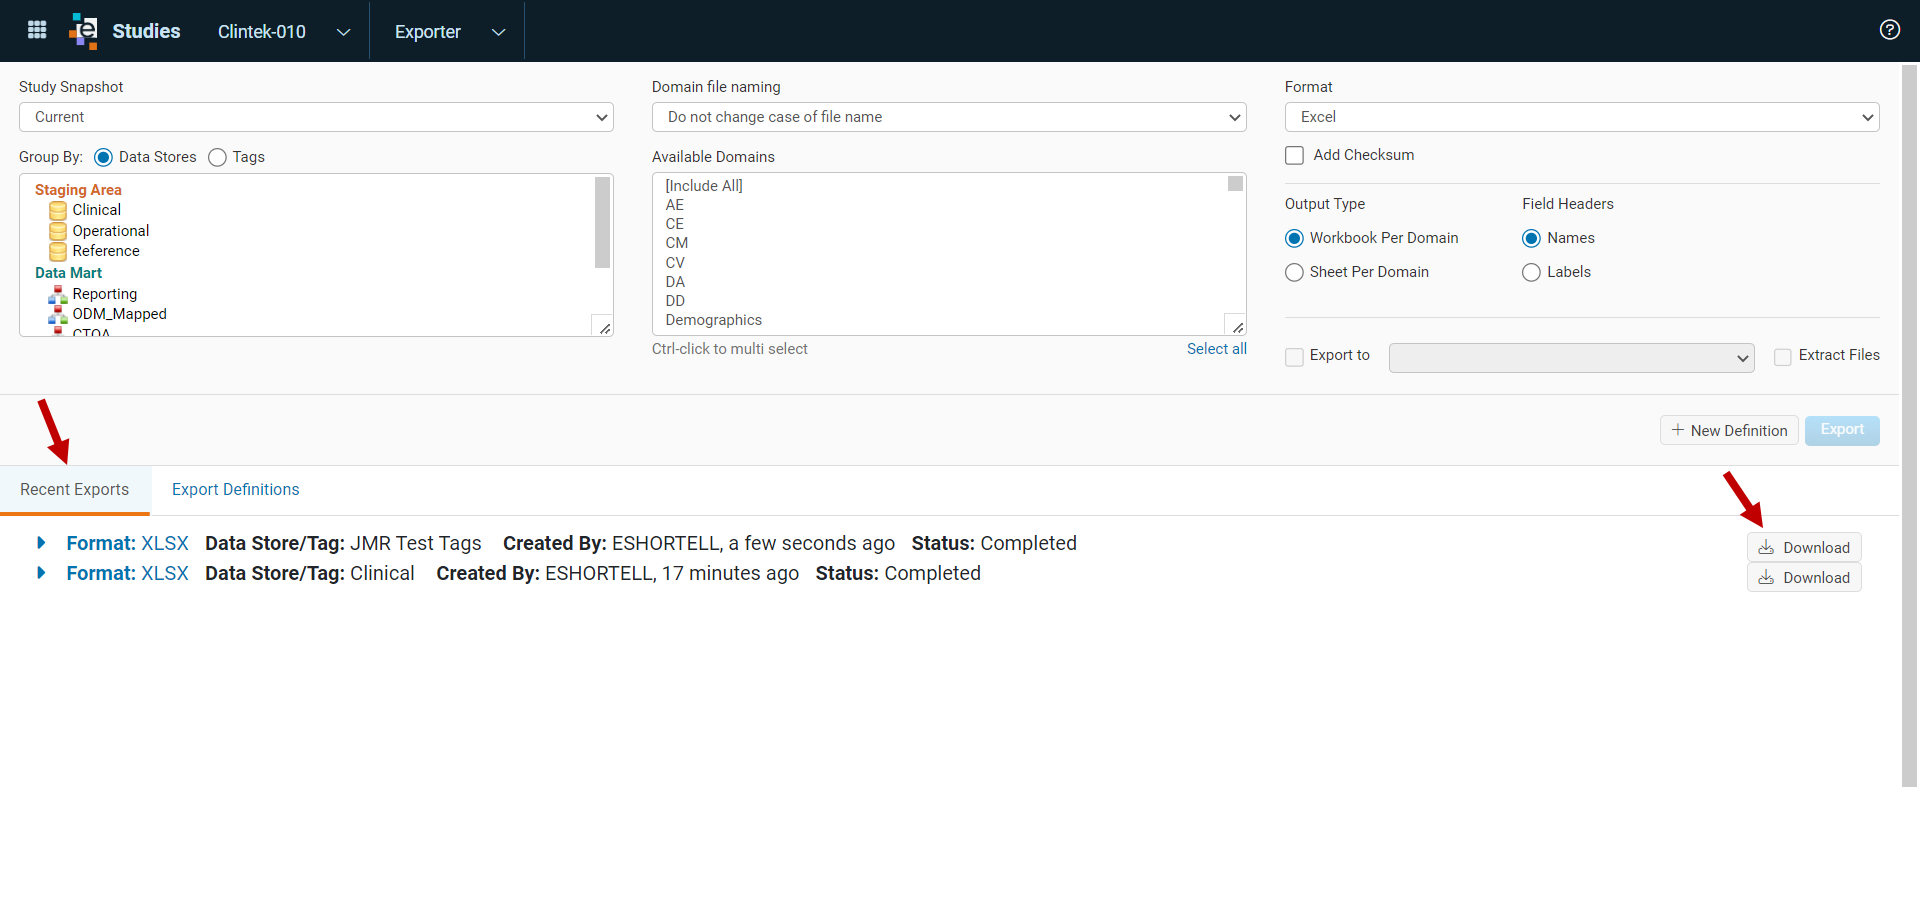The height and width of the screenshot is (900, 1920).
Task: Enable the Add Checksum checkbox
Action: [1294, 155]
